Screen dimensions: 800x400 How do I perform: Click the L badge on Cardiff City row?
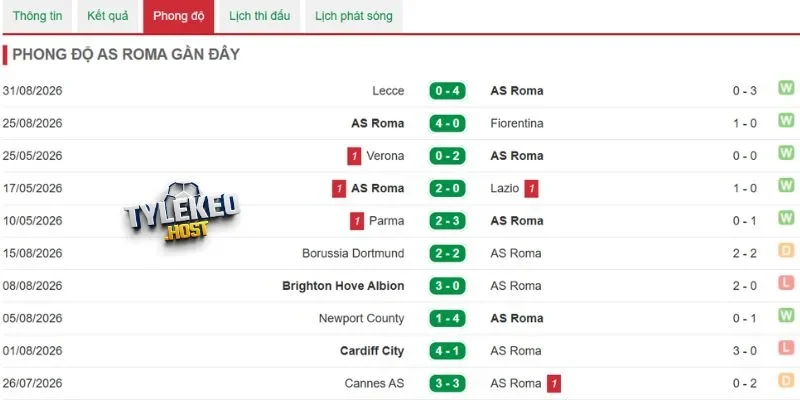click(786, 348)
